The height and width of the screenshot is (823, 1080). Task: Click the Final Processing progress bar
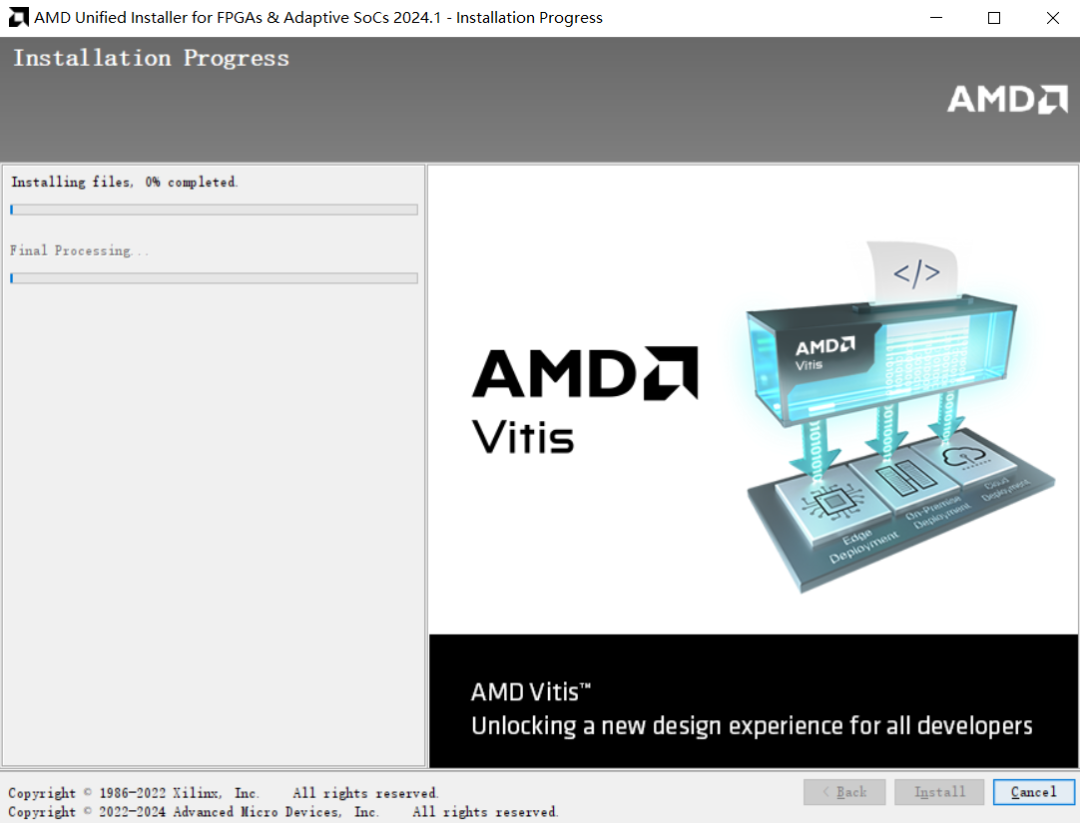[x=213, y=278]
